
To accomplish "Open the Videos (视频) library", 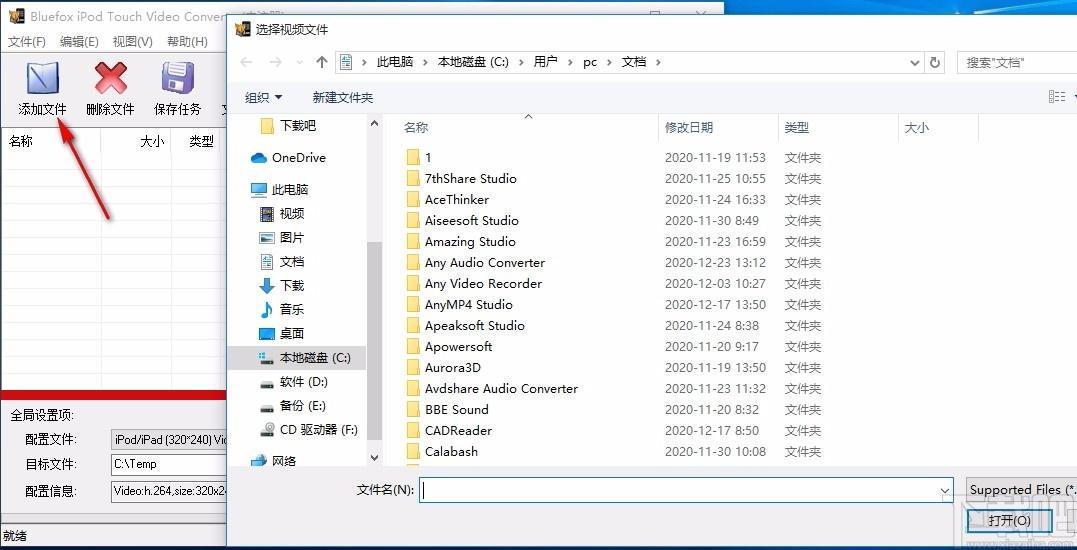I will coord(282,214).
